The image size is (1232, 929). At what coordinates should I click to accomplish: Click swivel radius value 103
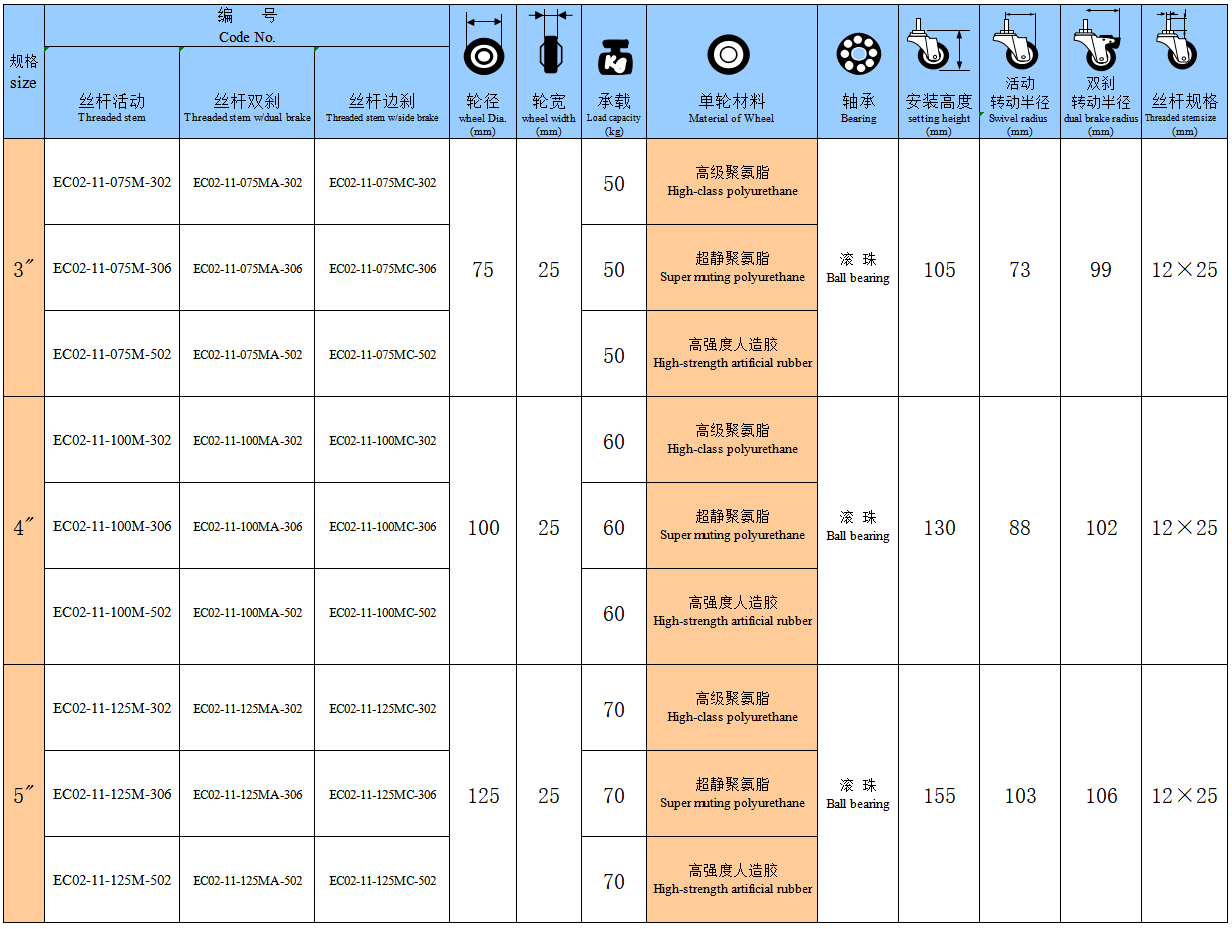tap(1020, 796)
